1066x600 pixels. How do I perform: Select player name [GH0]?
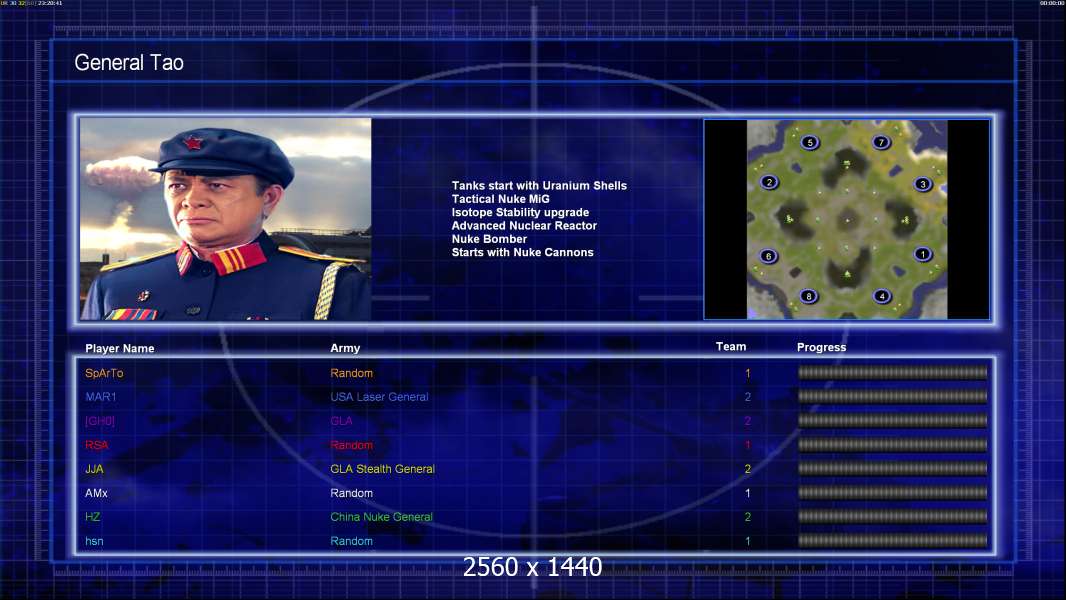point(100,421)
